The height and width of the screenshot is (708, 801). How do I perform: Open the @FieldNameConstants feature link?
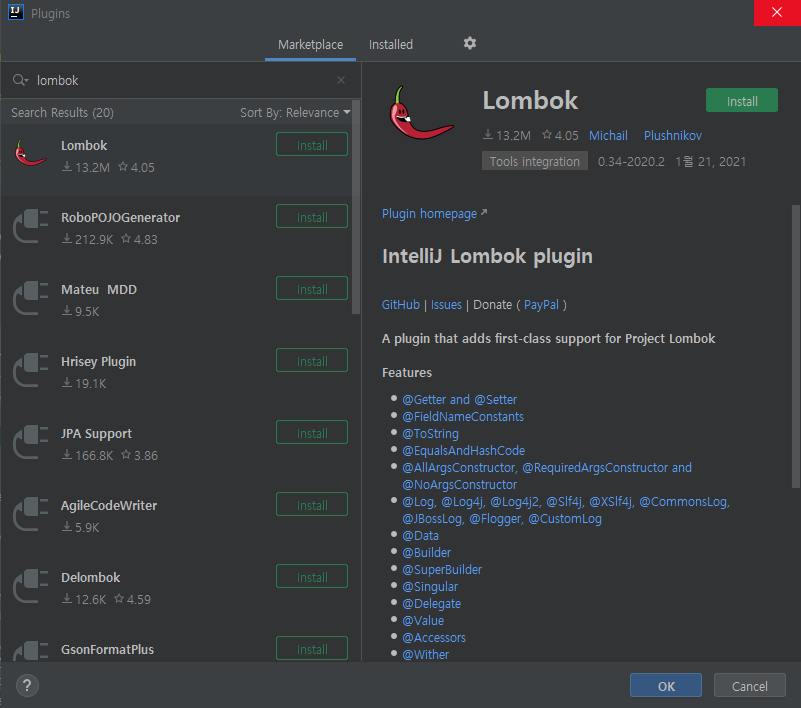(x=463, y=416)
